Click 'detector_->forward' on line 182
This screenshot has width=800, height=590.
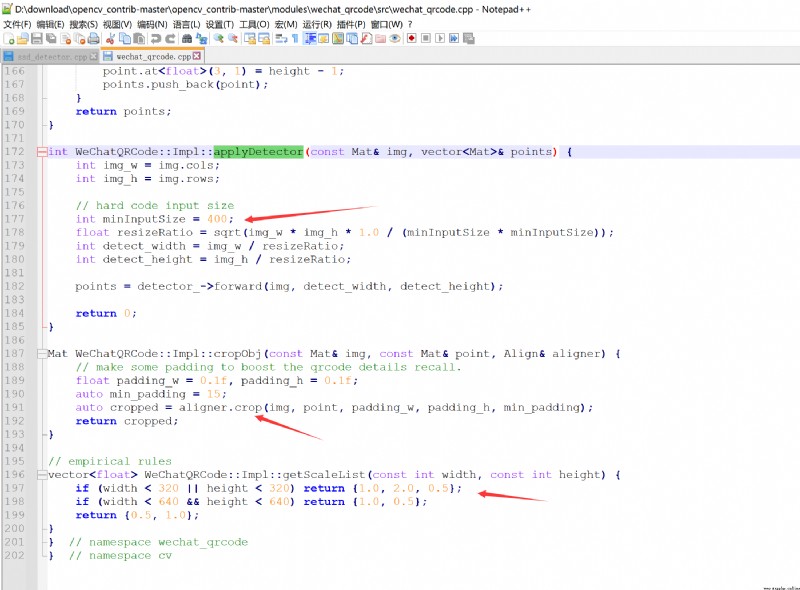tap(199, 286)
